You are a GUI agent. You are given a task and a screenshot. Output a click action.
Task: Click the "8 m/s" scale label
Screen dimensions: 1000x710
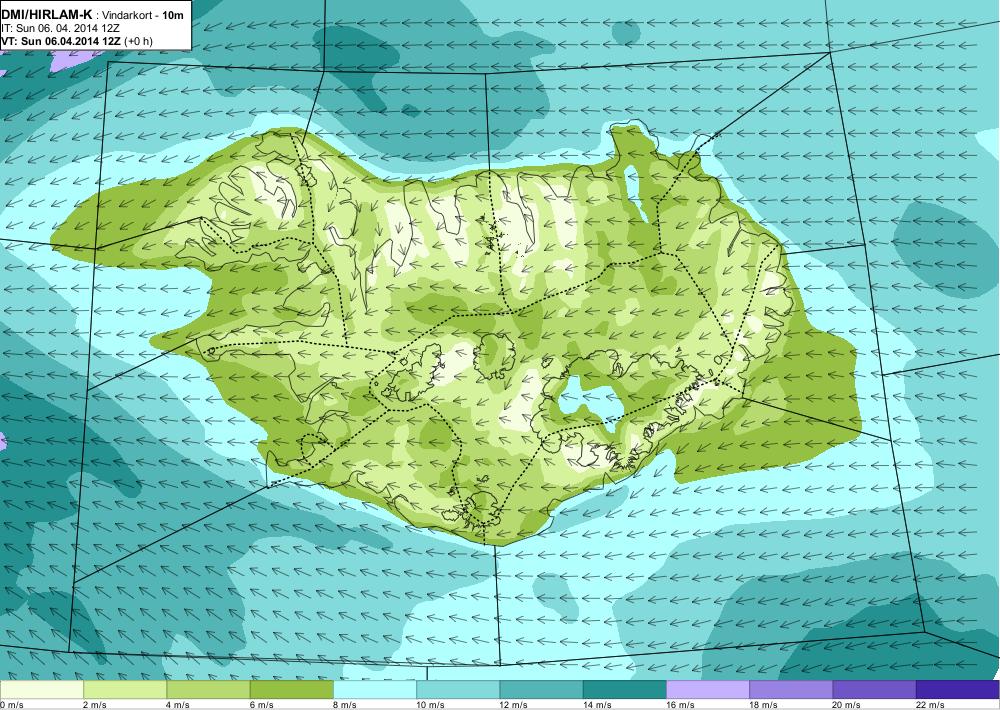tap(344, 705)
